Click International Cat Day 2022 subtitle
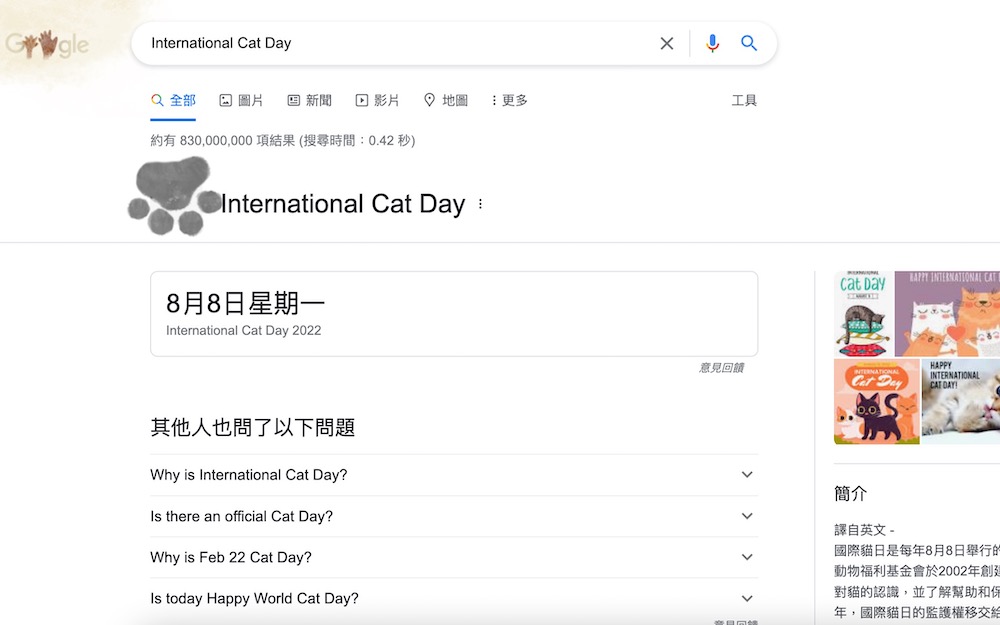1000x625 pixels. click(x=244, y=330)
